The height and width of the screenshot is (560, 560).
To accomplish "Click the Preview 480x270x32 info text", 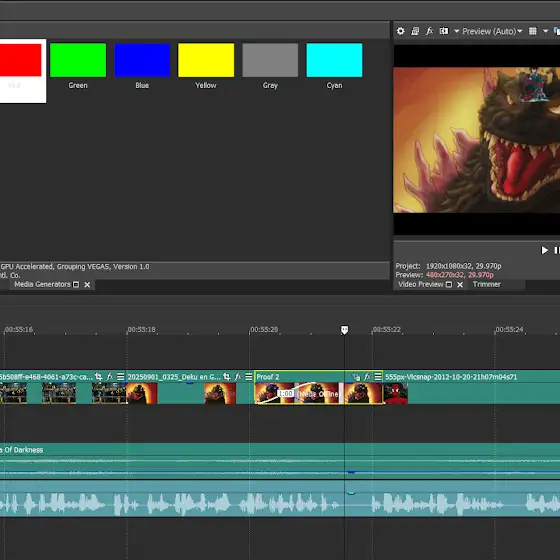I will pos(444,275).
